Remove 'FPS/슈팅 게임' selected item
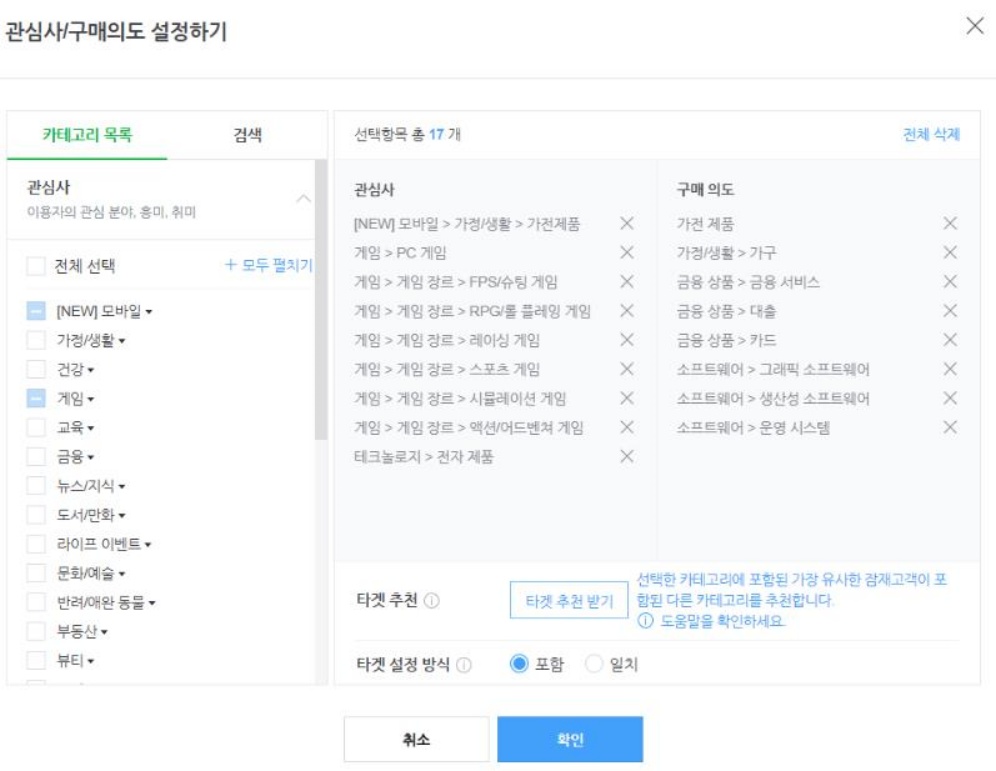This screenshot has width=996, height=771. point(626,282)
